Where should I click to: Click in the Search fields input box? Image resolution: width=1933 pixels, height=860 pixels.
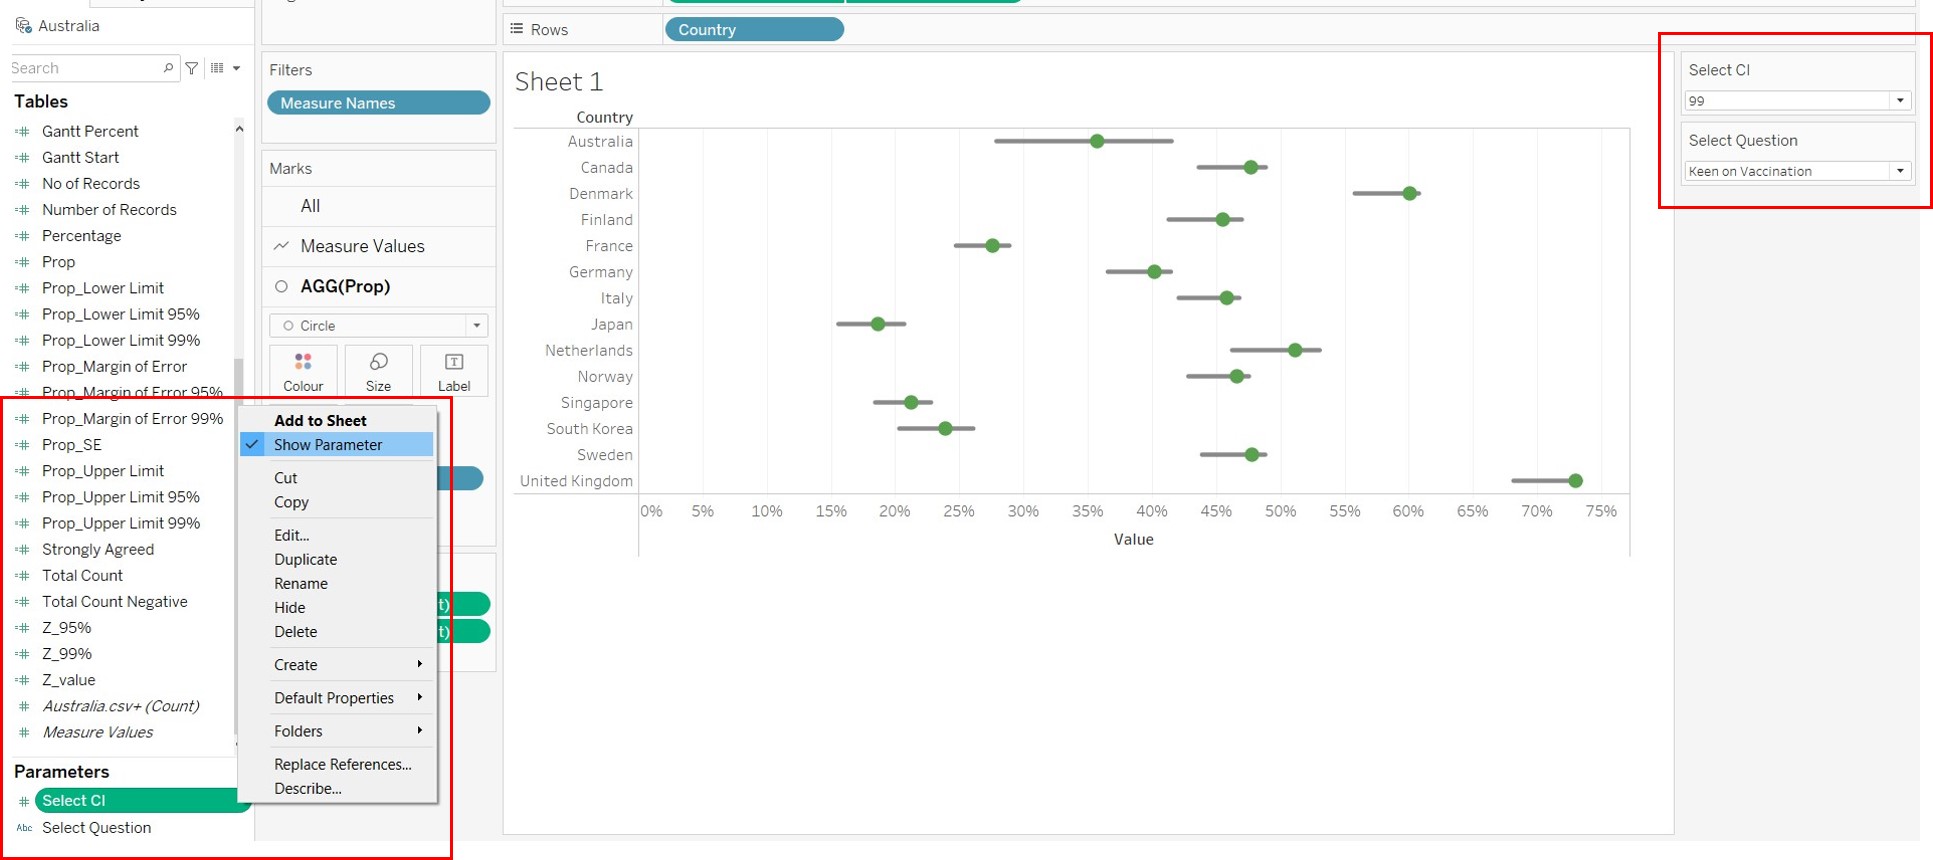click(85, 68)
